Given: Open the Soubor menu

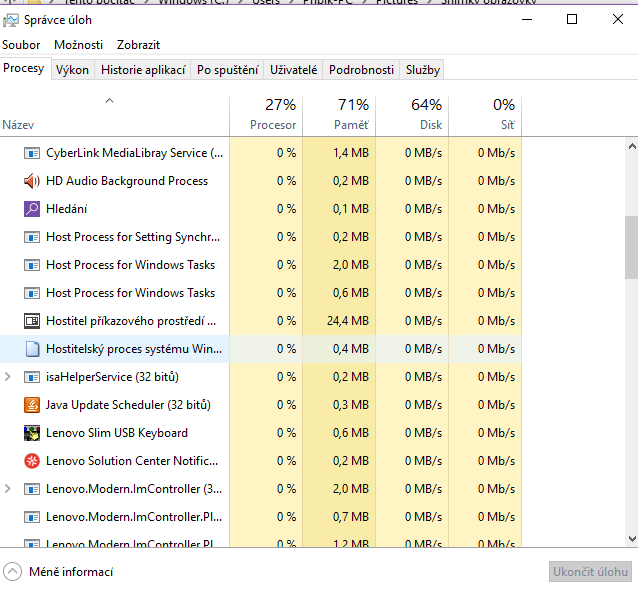Looking at the screenshot, I should coord(21,45).
